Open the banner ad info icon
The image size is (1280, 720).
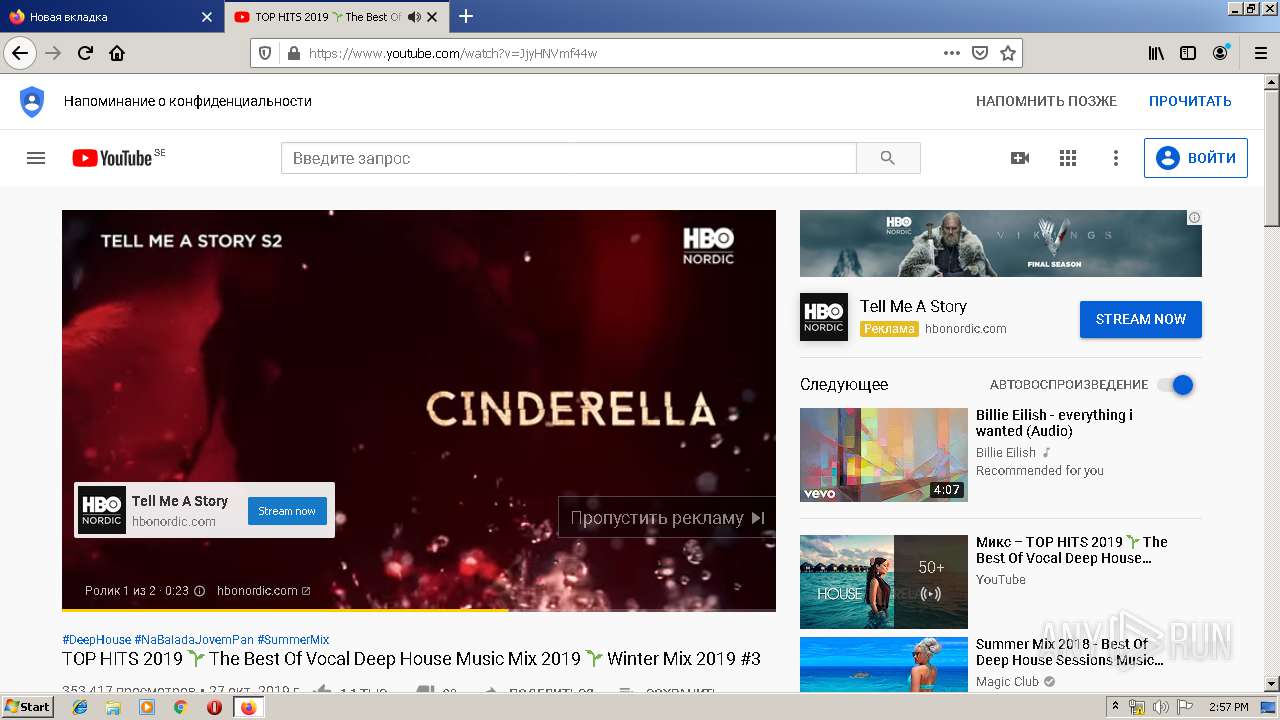[x=1194, y=217]
